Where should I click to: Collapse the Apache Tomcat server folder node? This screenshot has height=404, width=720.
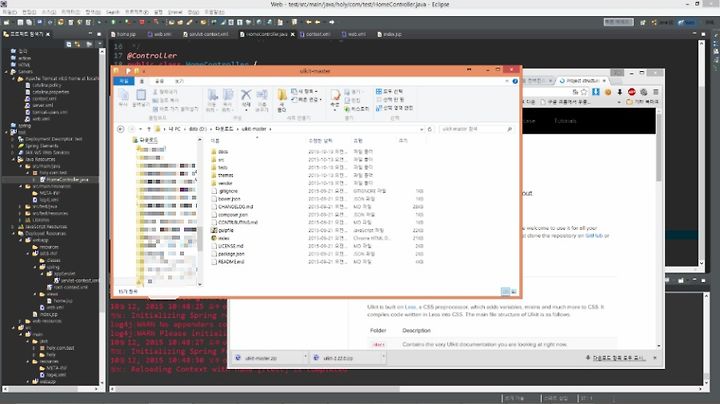coord(13,79)
